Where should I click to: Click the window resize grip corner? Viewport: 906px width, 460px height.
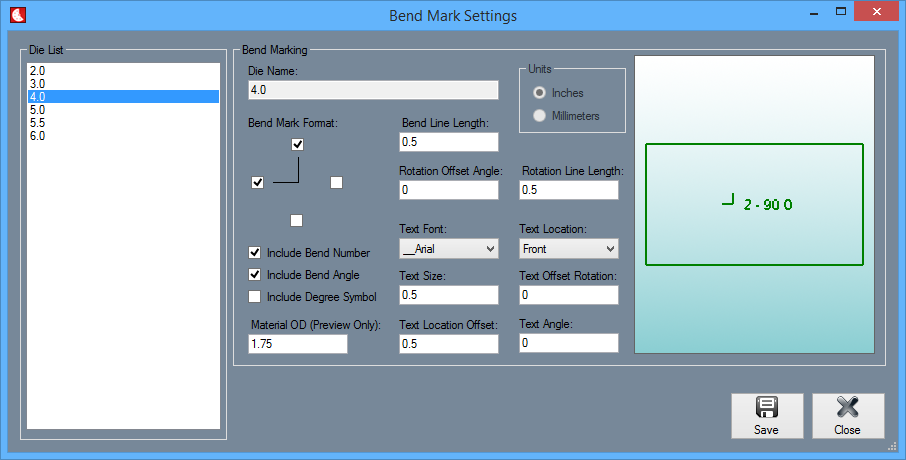(892, 446)
